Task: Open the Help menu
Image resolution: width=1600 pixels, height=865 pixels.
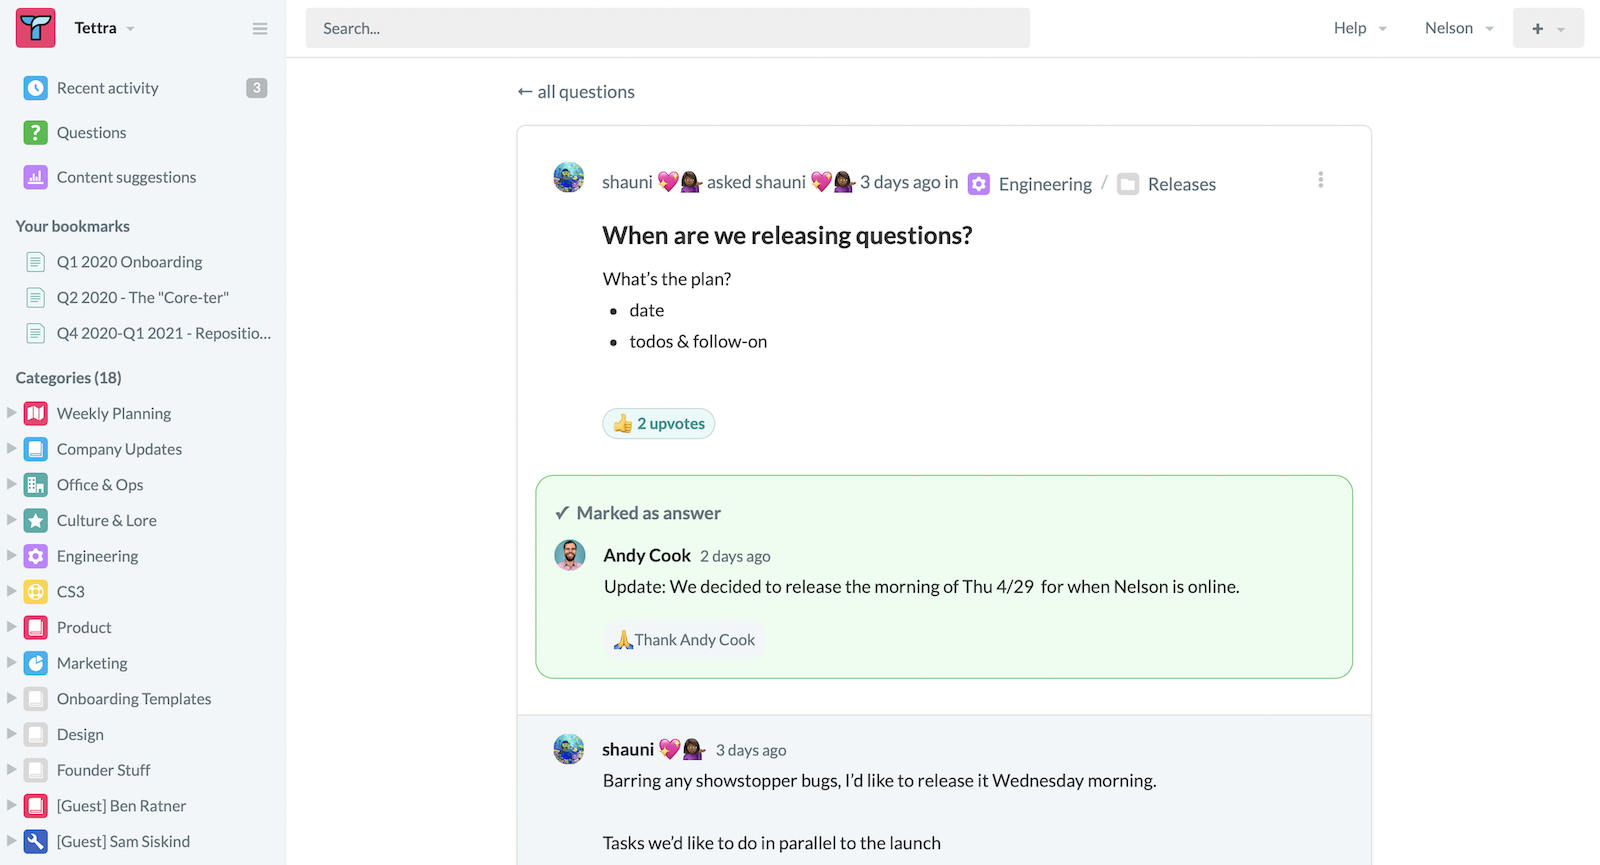Action: [1360, 28]
